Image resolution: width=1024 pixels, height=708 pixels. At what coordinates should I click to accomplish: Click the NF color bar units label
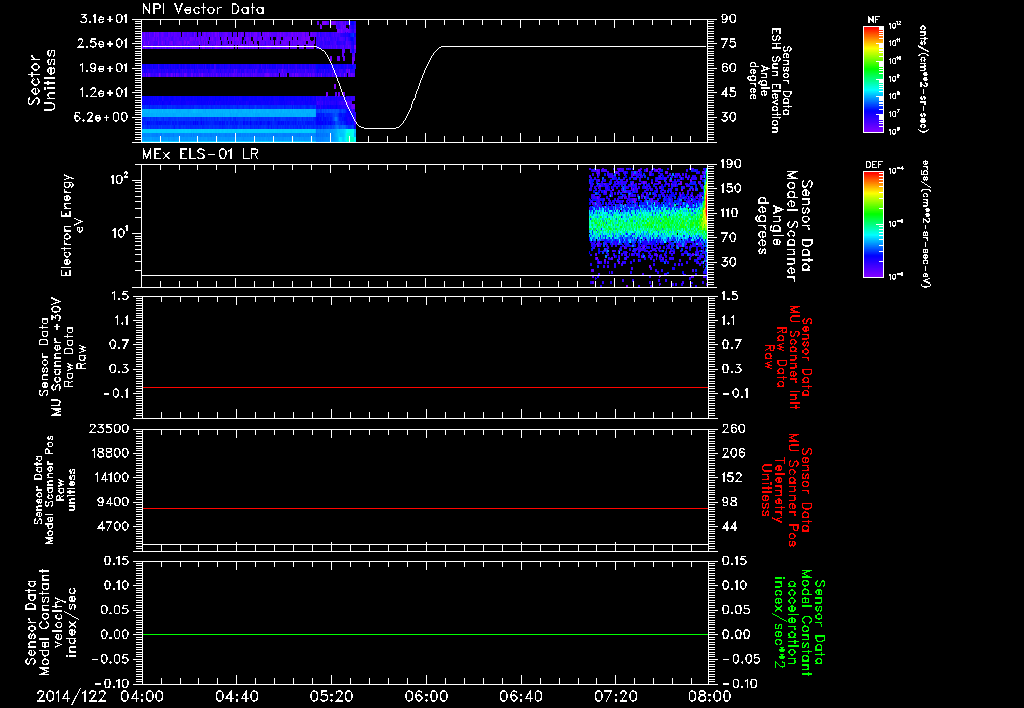(923, 79)
